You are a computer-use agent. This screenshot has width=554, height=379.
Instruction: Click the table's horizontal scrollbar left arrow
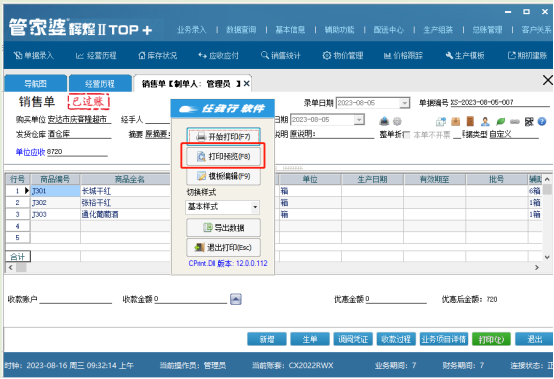(x=10, y=267)
